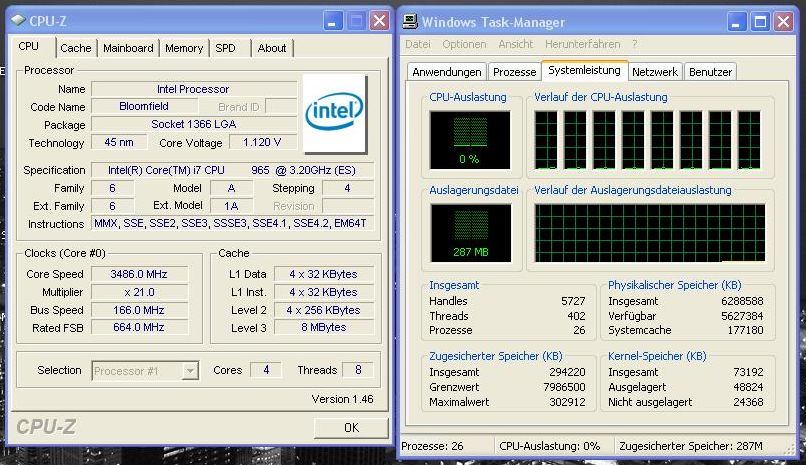Open the Memory tab in CPU-Z
The width and height of the screenshot is (806, 465).
184,48
